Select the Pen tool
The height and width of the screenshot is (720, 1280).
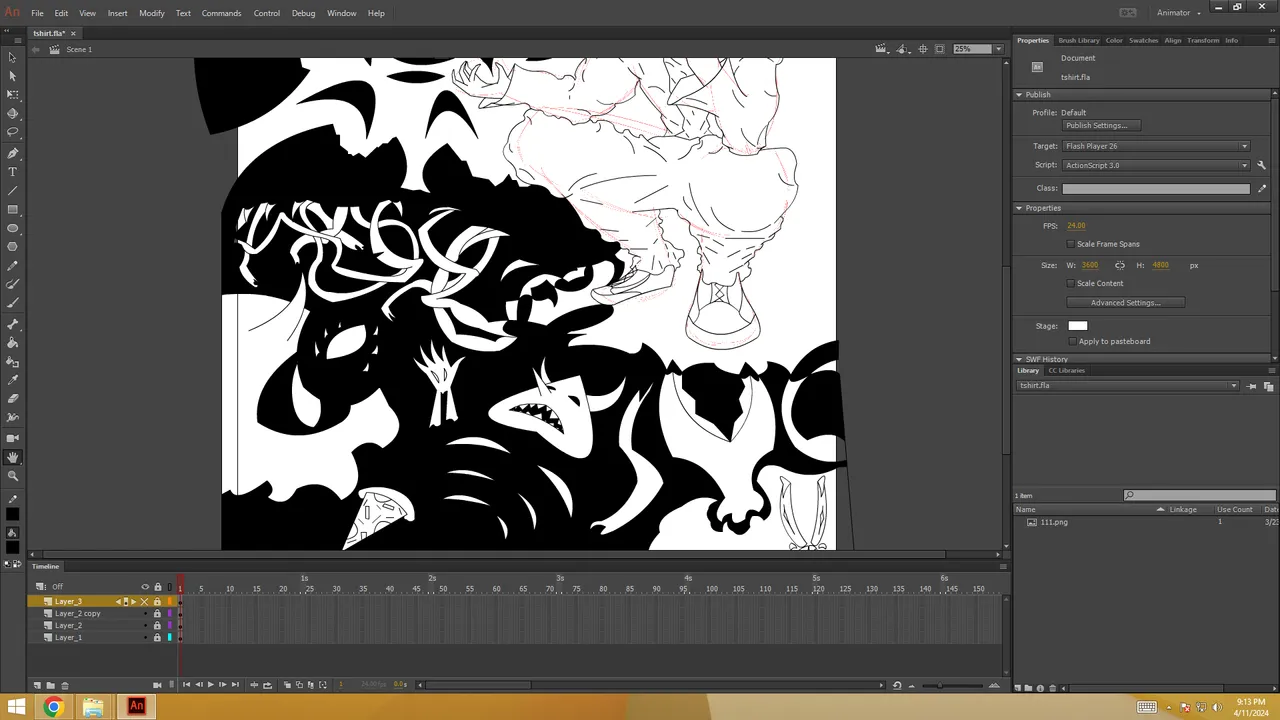click(12, 153)
